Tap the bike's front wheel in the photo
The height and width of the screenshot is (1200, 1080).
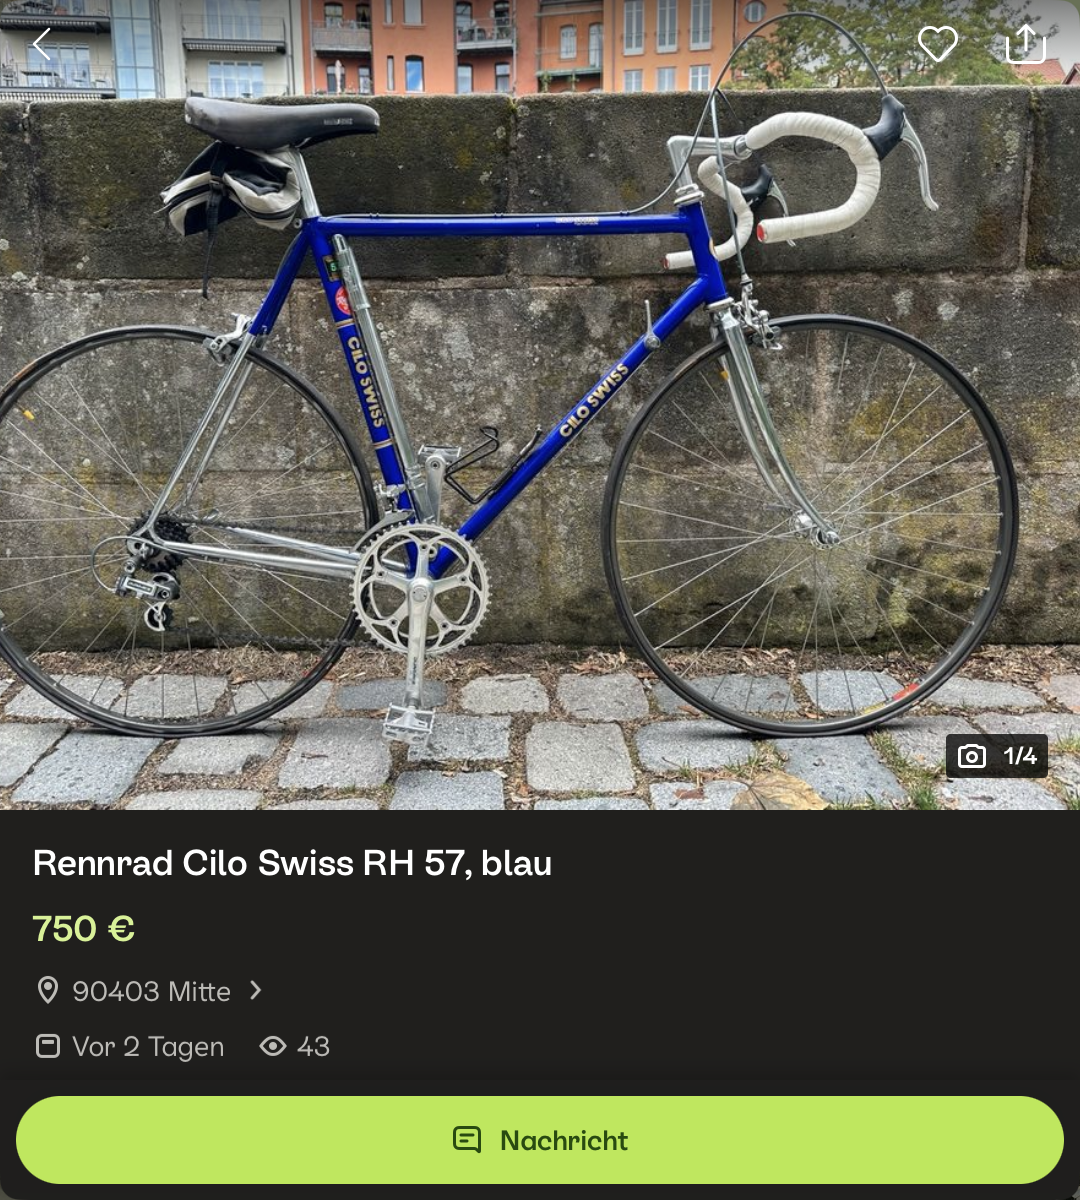810,525
